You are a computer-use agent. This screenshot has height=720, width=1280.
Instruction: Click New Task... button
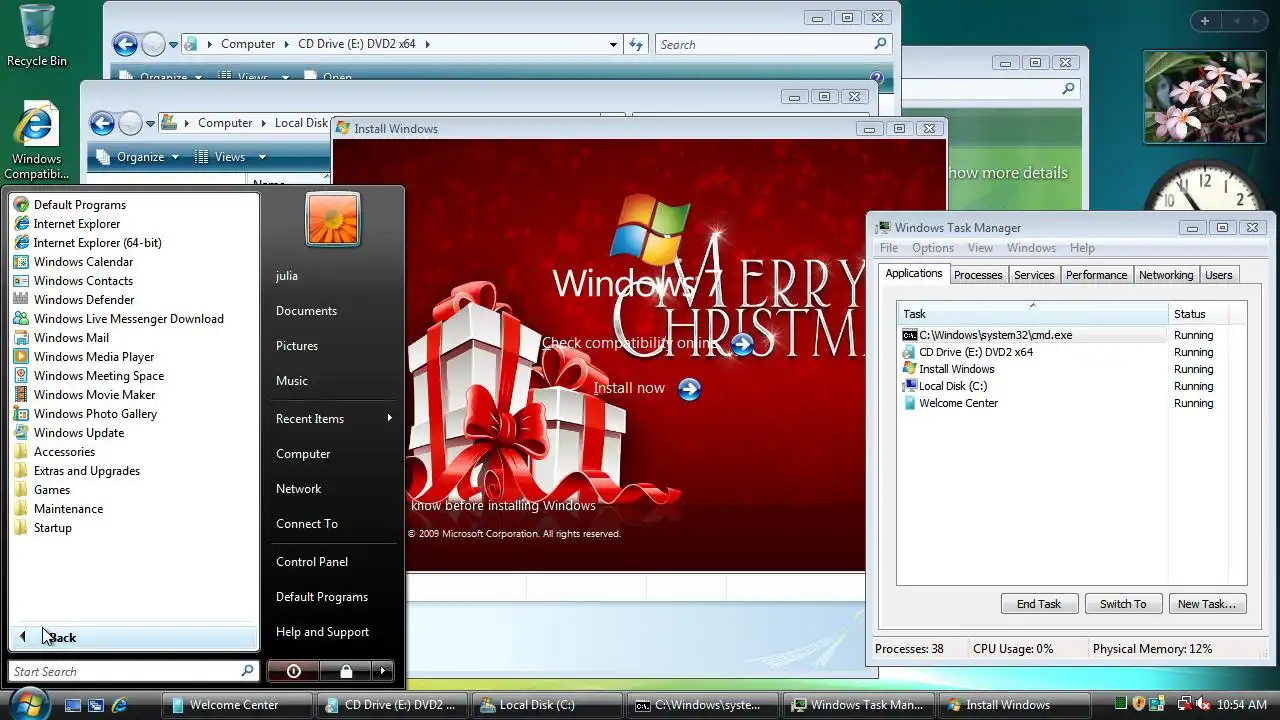[1207, 604]
